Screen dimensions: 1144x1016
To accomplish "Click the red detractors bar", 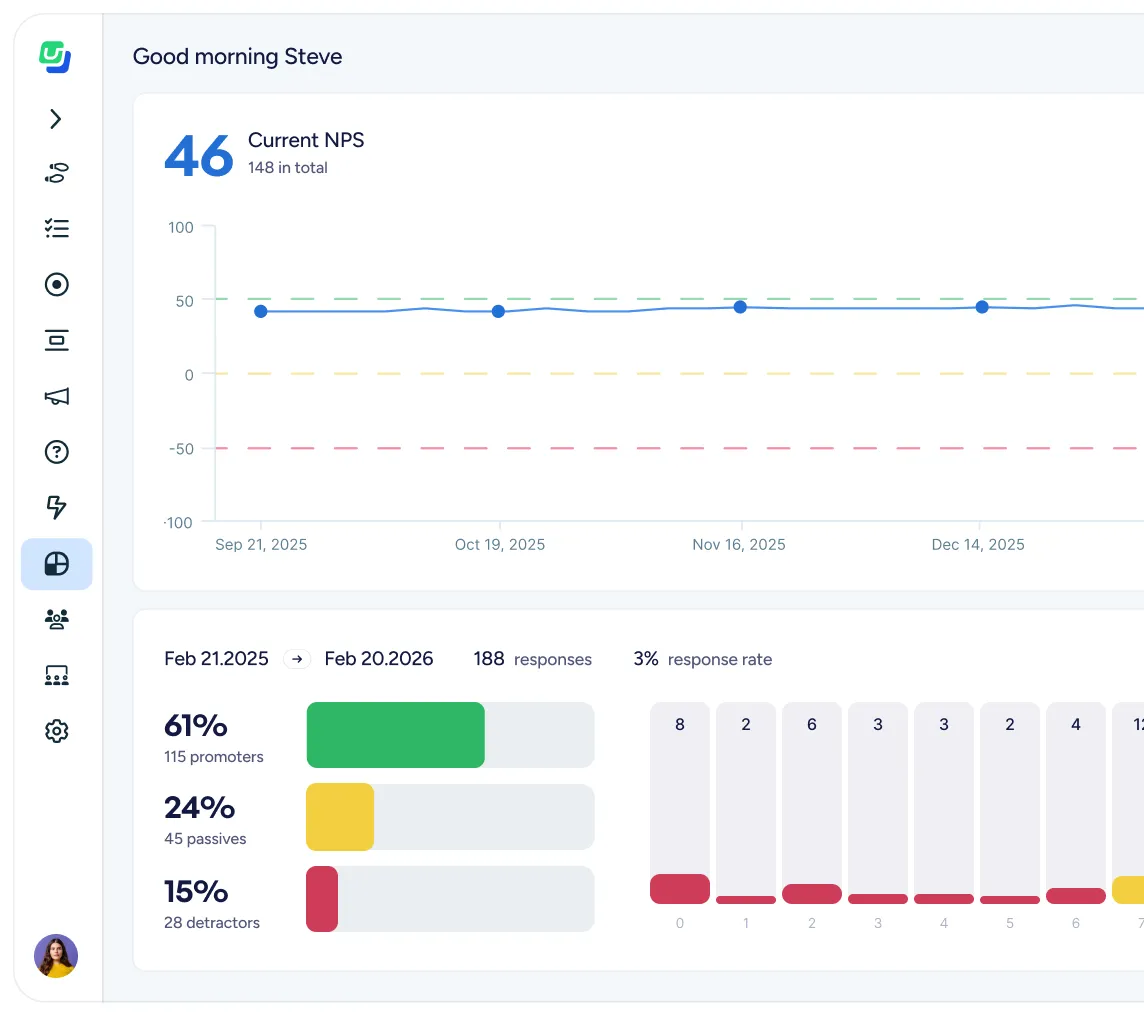I will (x=322, y=899).
